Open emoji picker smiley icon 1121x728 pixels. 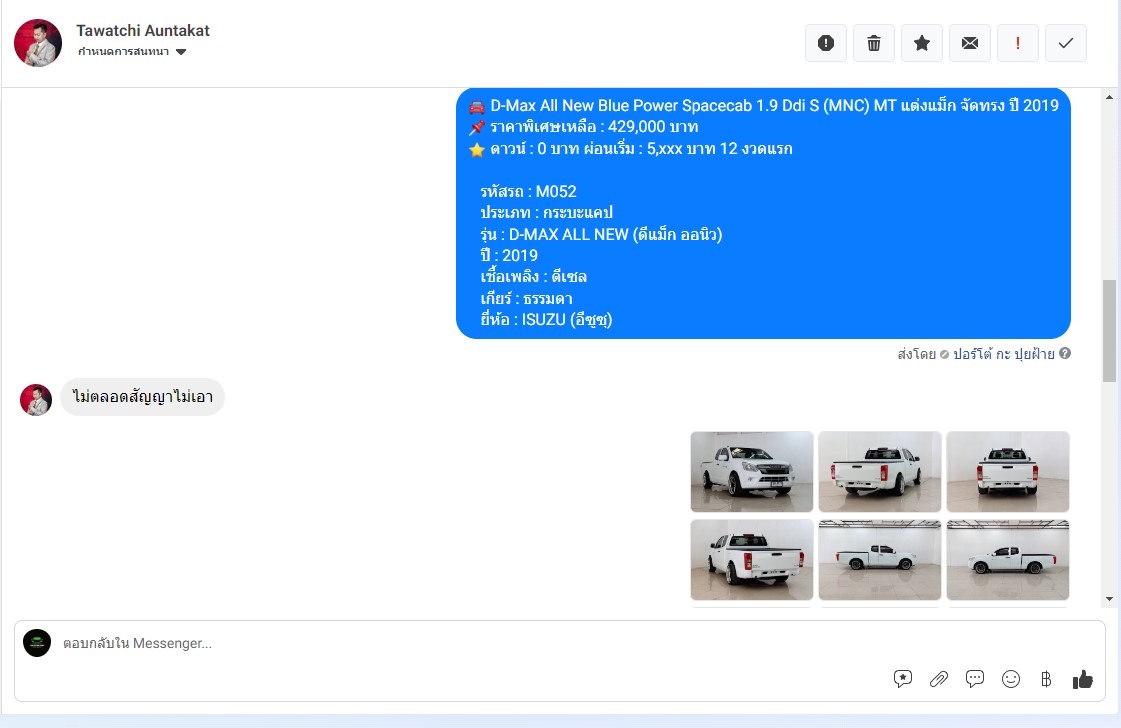1011,679
